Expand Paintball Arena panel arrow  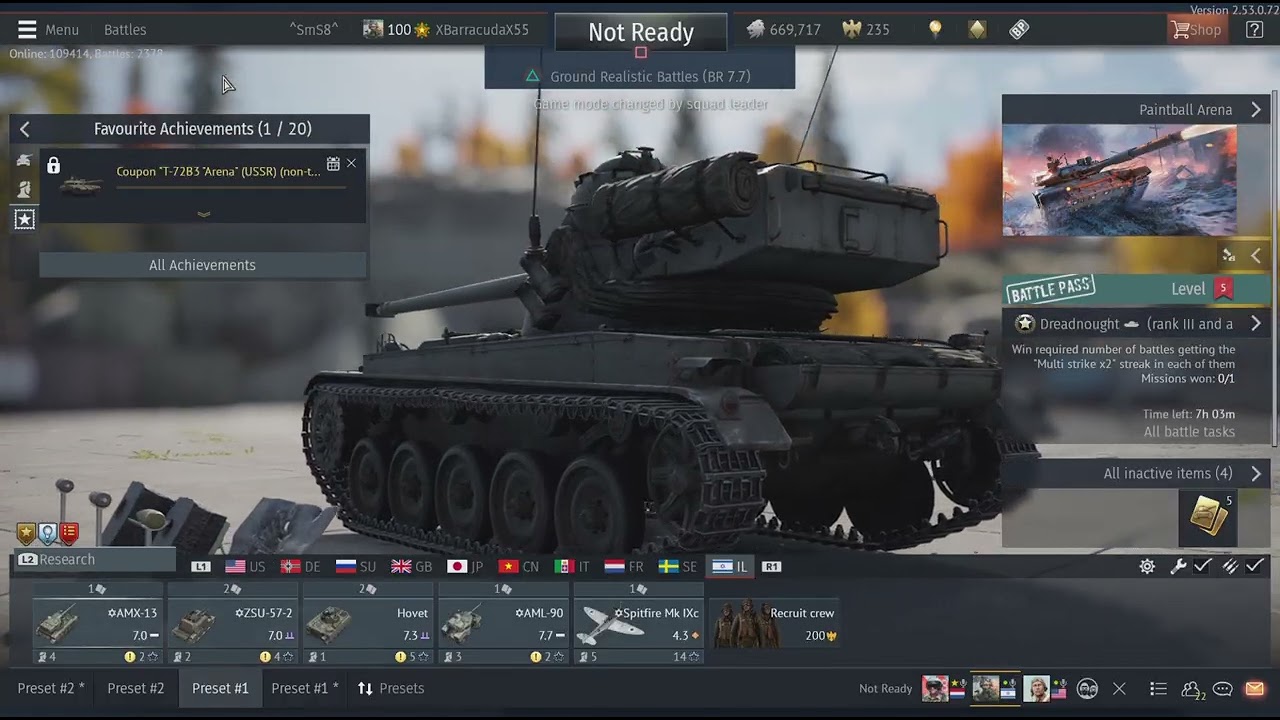[1256, 110]
